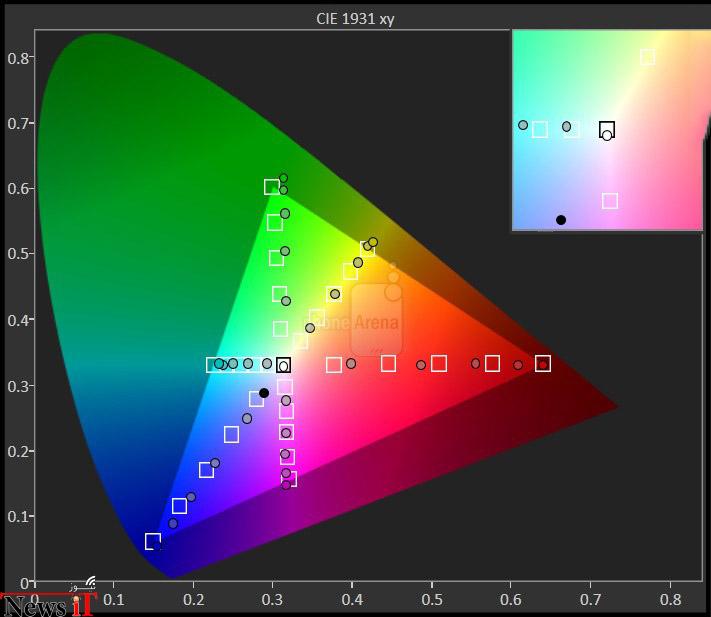This screenshot has height=617, width=711.
Task: Select the solid black dot in zoomed inset
Action: (561, 220)
